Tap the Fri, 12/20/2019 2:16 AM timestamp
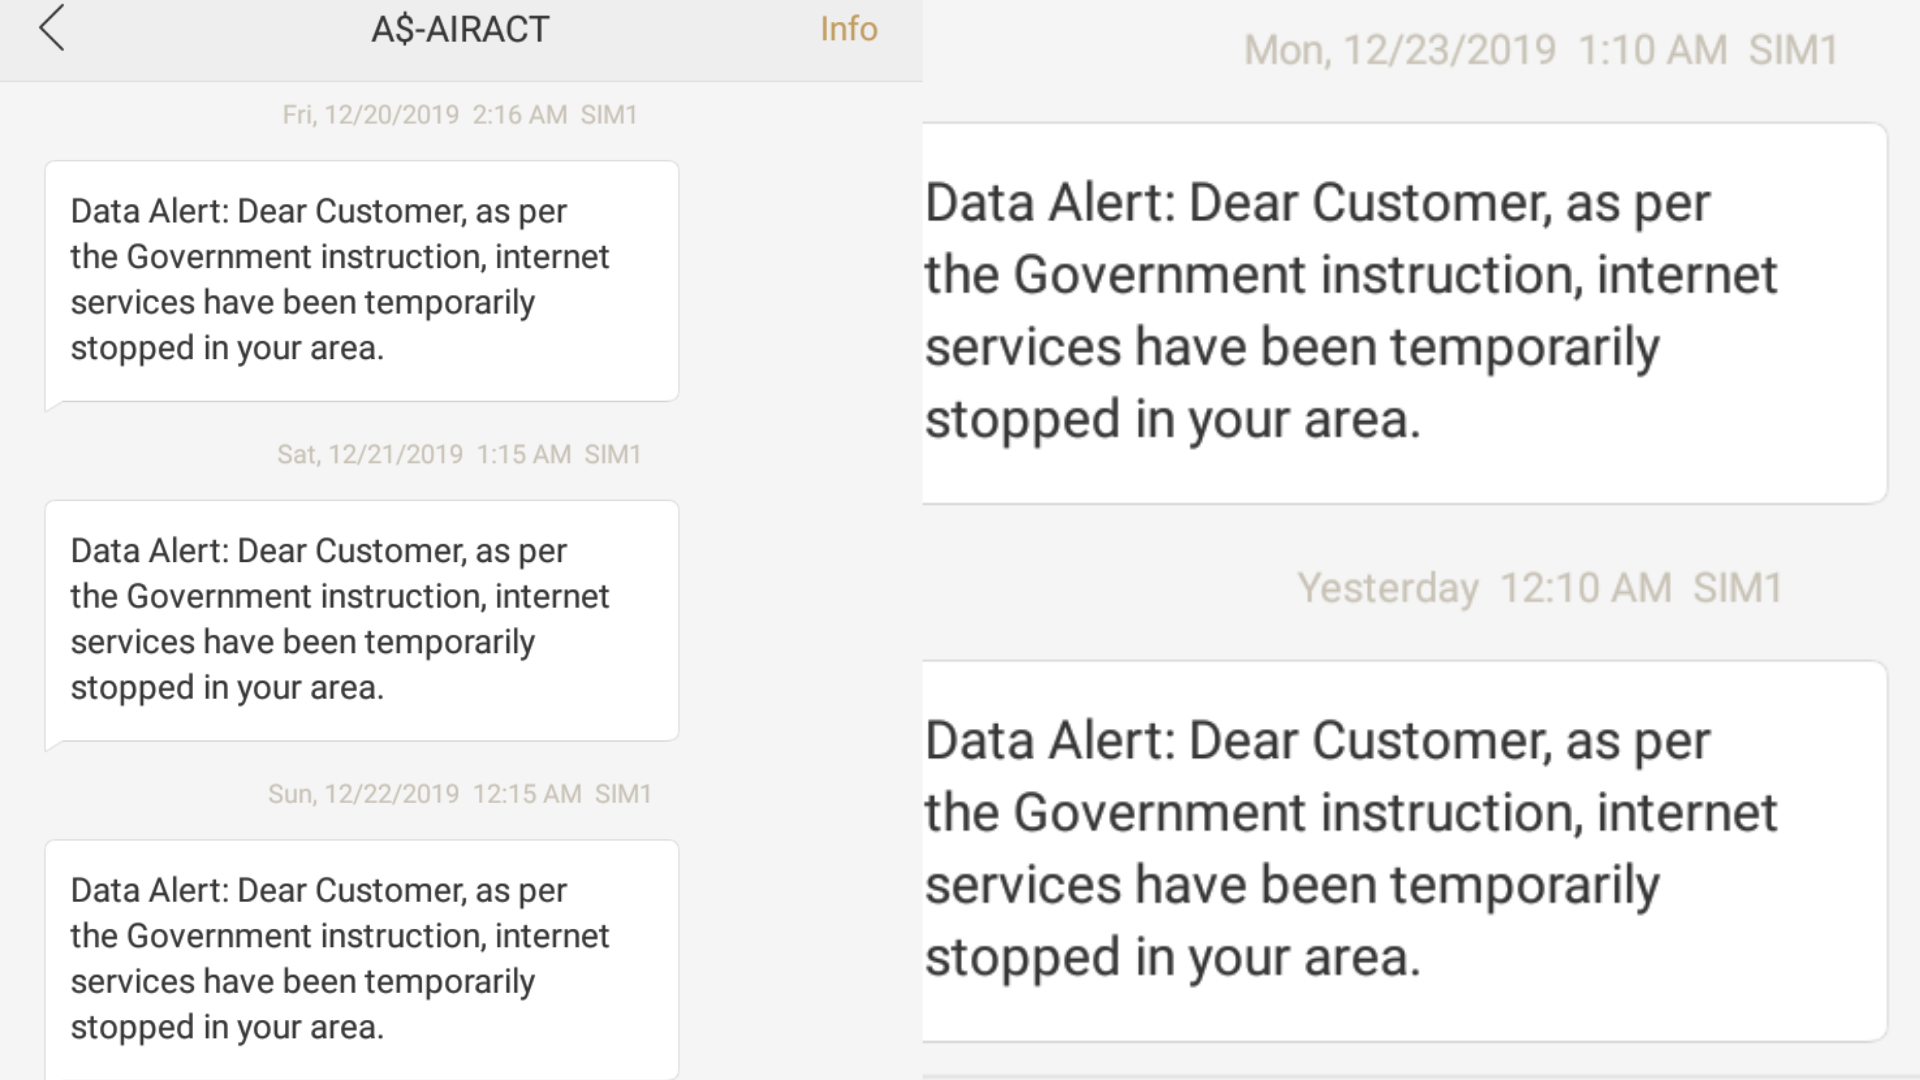Screen dimensions: 1920x1080 coord(424,115)
